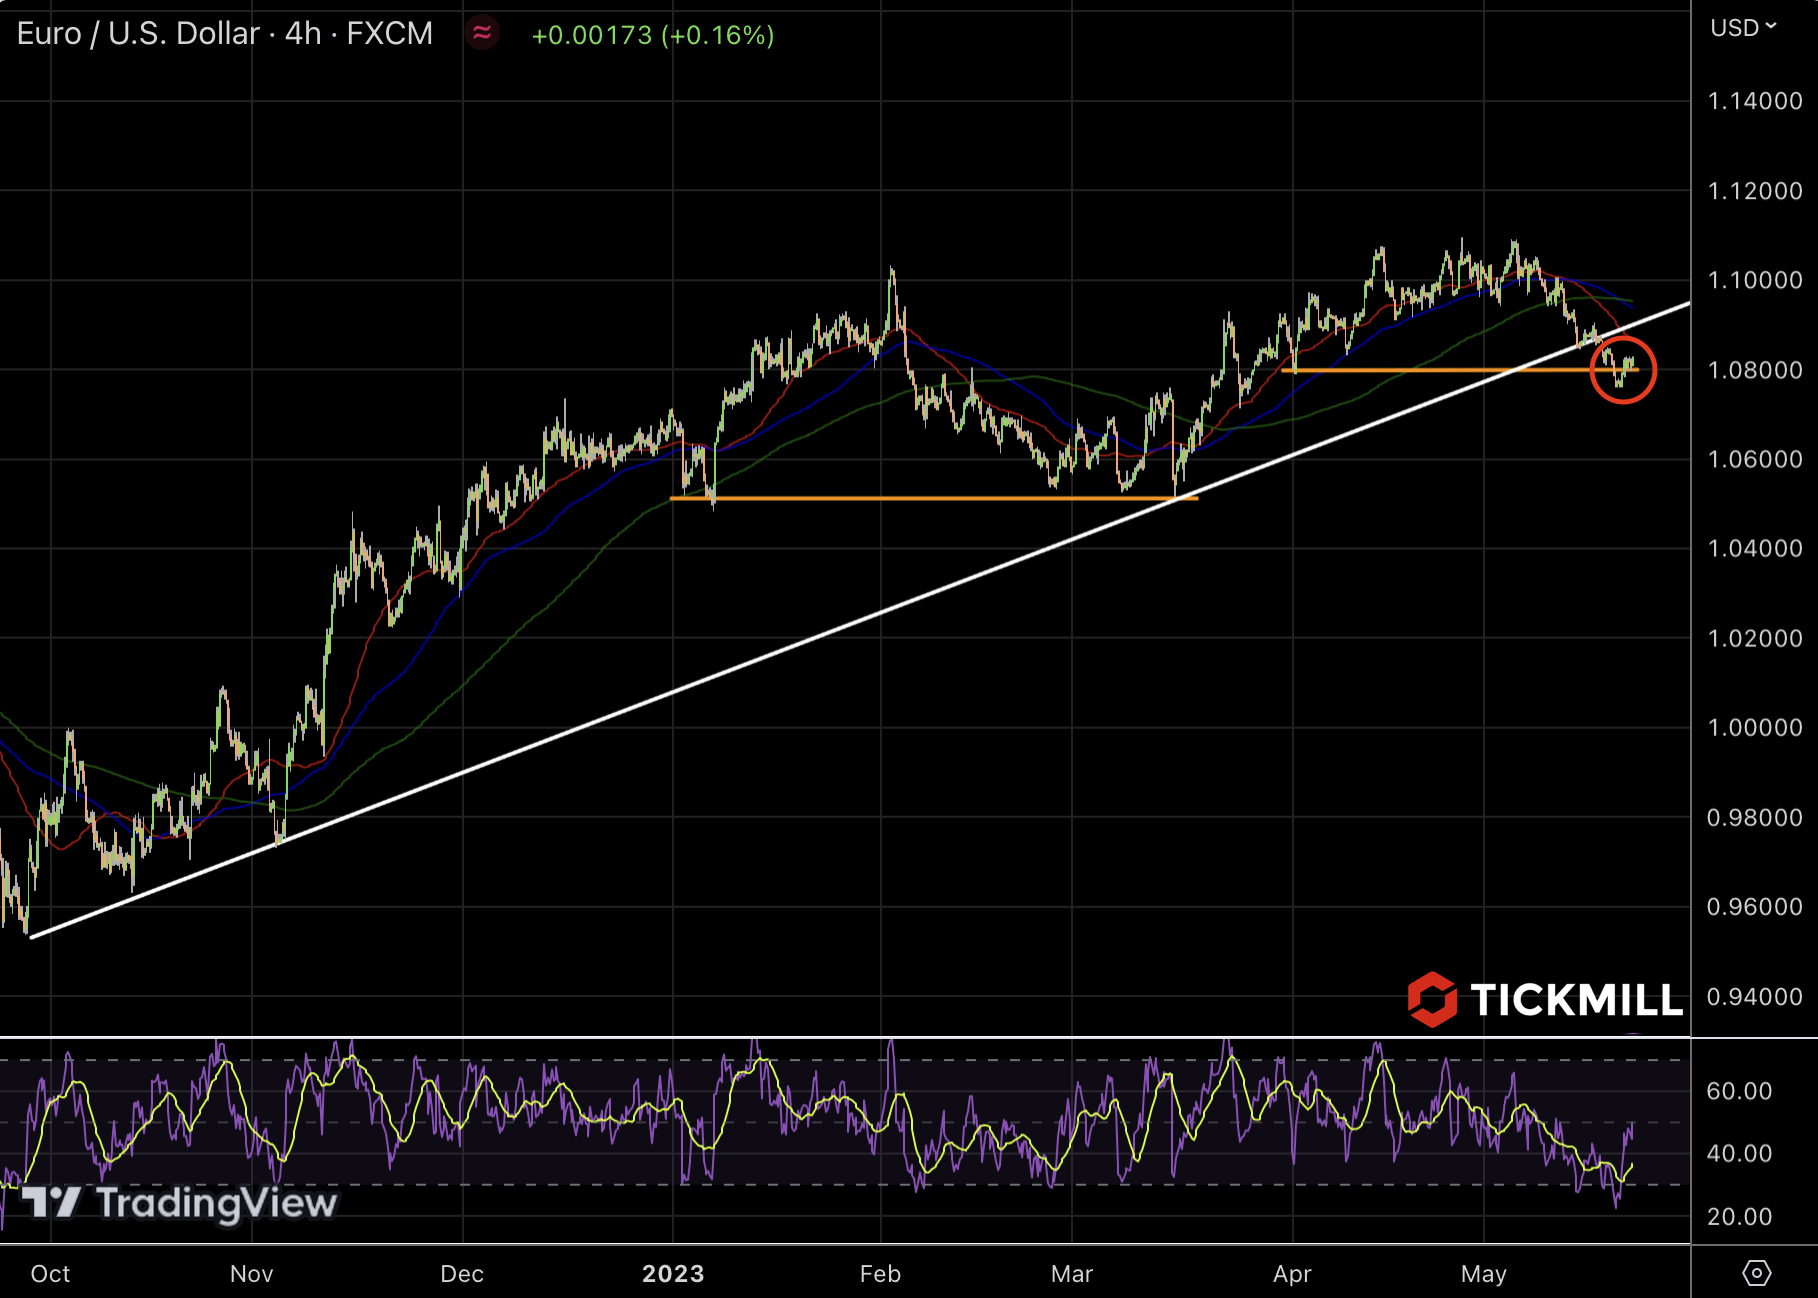Screen dimensions: 1818x1298
Task: Click the pink approximate-equals data status icon
Action: click(482, 34)
